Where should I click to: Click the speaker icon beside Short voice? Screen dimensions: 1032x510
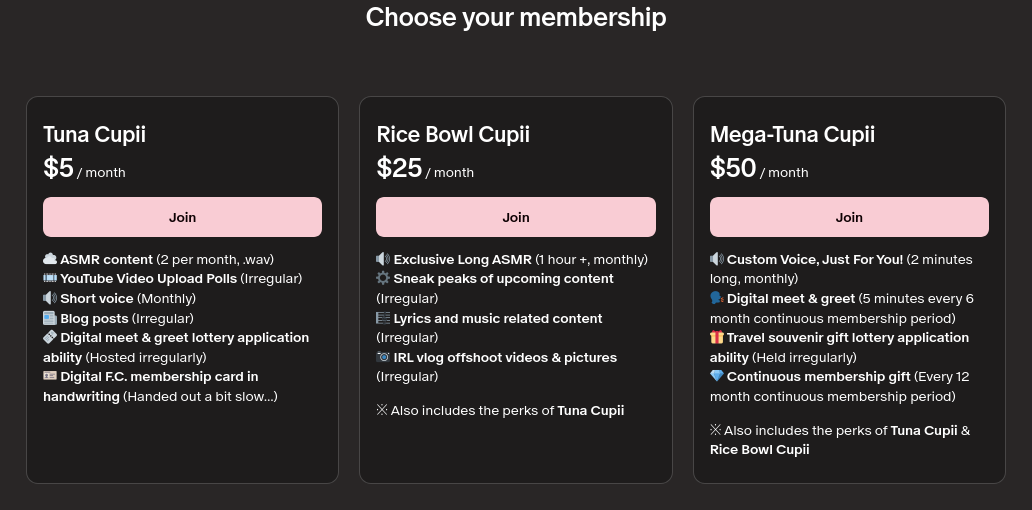coord(50,298)
